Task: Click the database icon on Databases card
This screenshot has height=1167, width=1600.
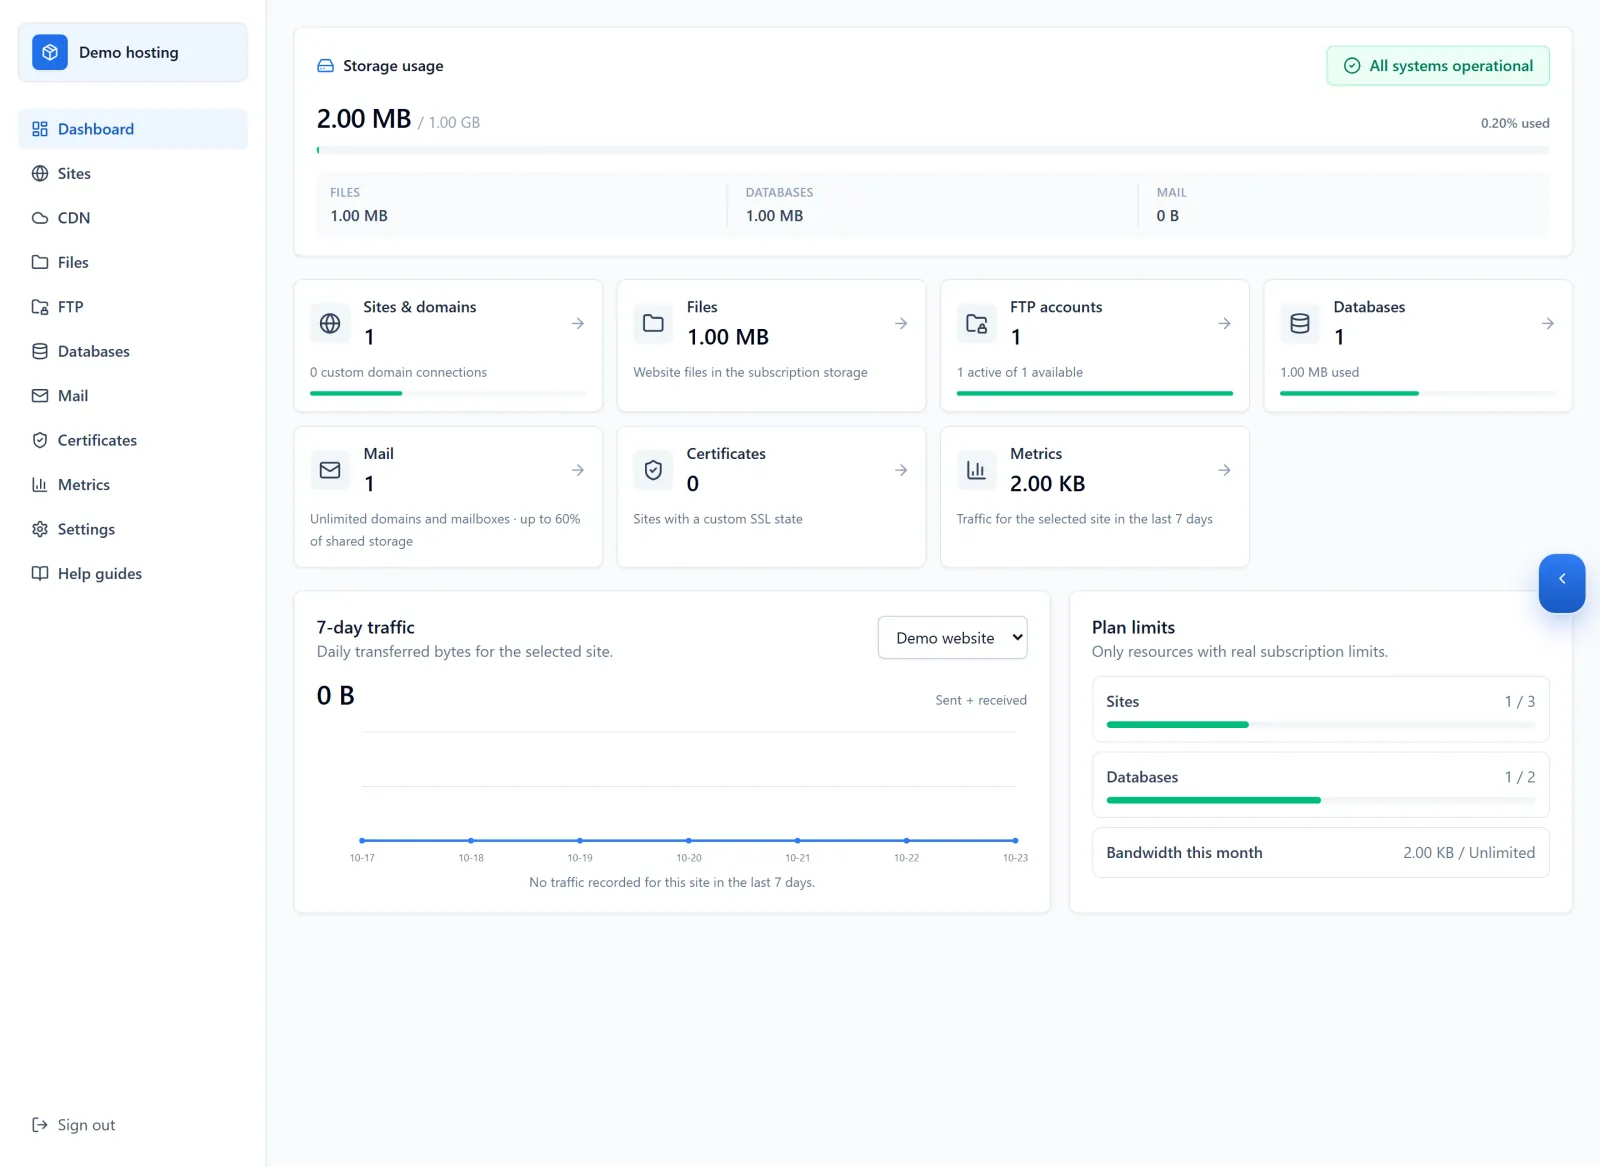Action: click(x=1300, y=323)
